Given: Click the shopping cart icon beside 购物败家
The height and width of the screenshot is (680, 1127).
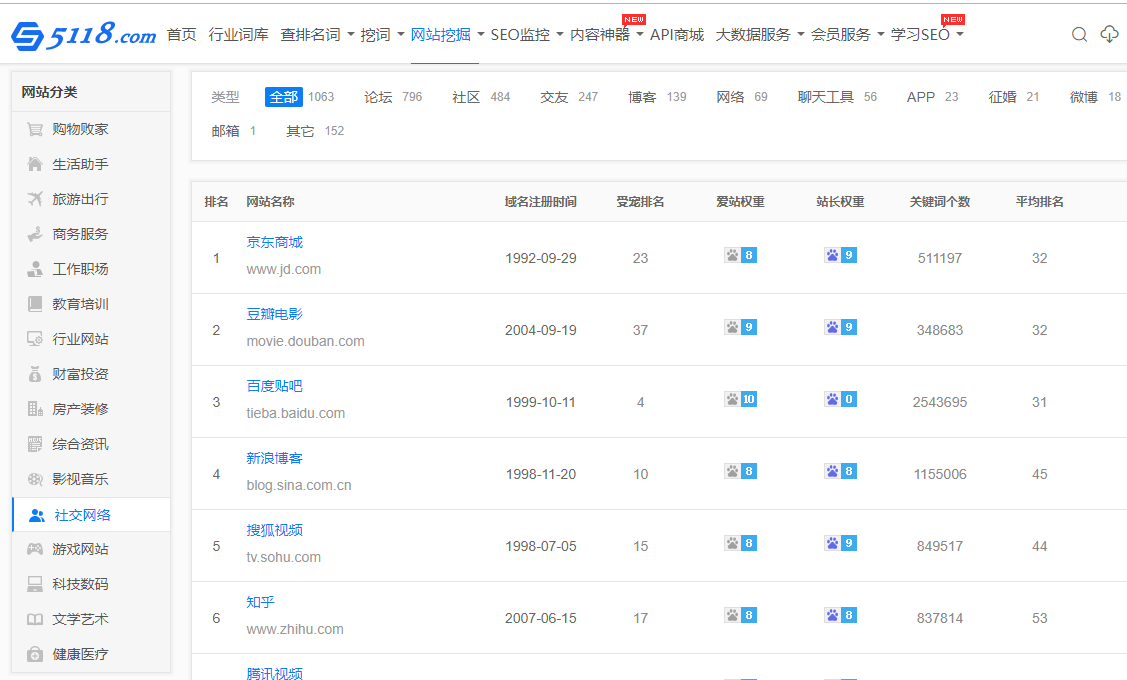Looking at the screenshot, I should (x=34, y=129).
